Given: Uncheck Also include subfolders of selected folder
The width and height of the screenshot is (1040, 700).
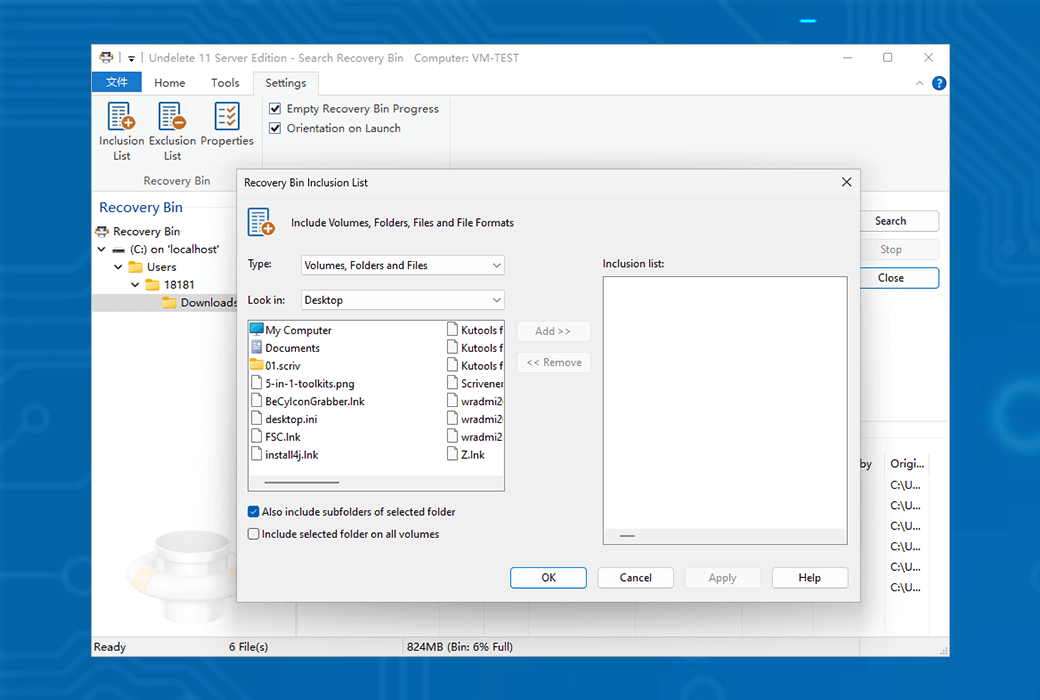Looking at the screenshot, I should (x=254, y=512).
